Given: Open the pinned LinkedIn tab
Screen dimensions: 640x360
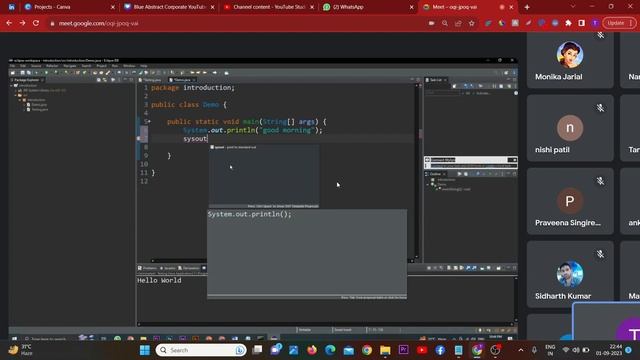Looking at the screenshot, I should 11,7.
